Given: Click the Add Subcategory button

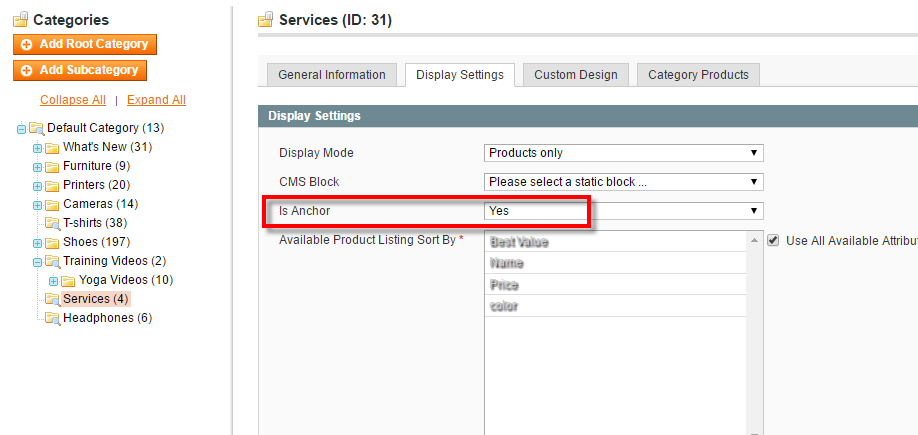Looking at the screenshot, I should click(81, 70).
